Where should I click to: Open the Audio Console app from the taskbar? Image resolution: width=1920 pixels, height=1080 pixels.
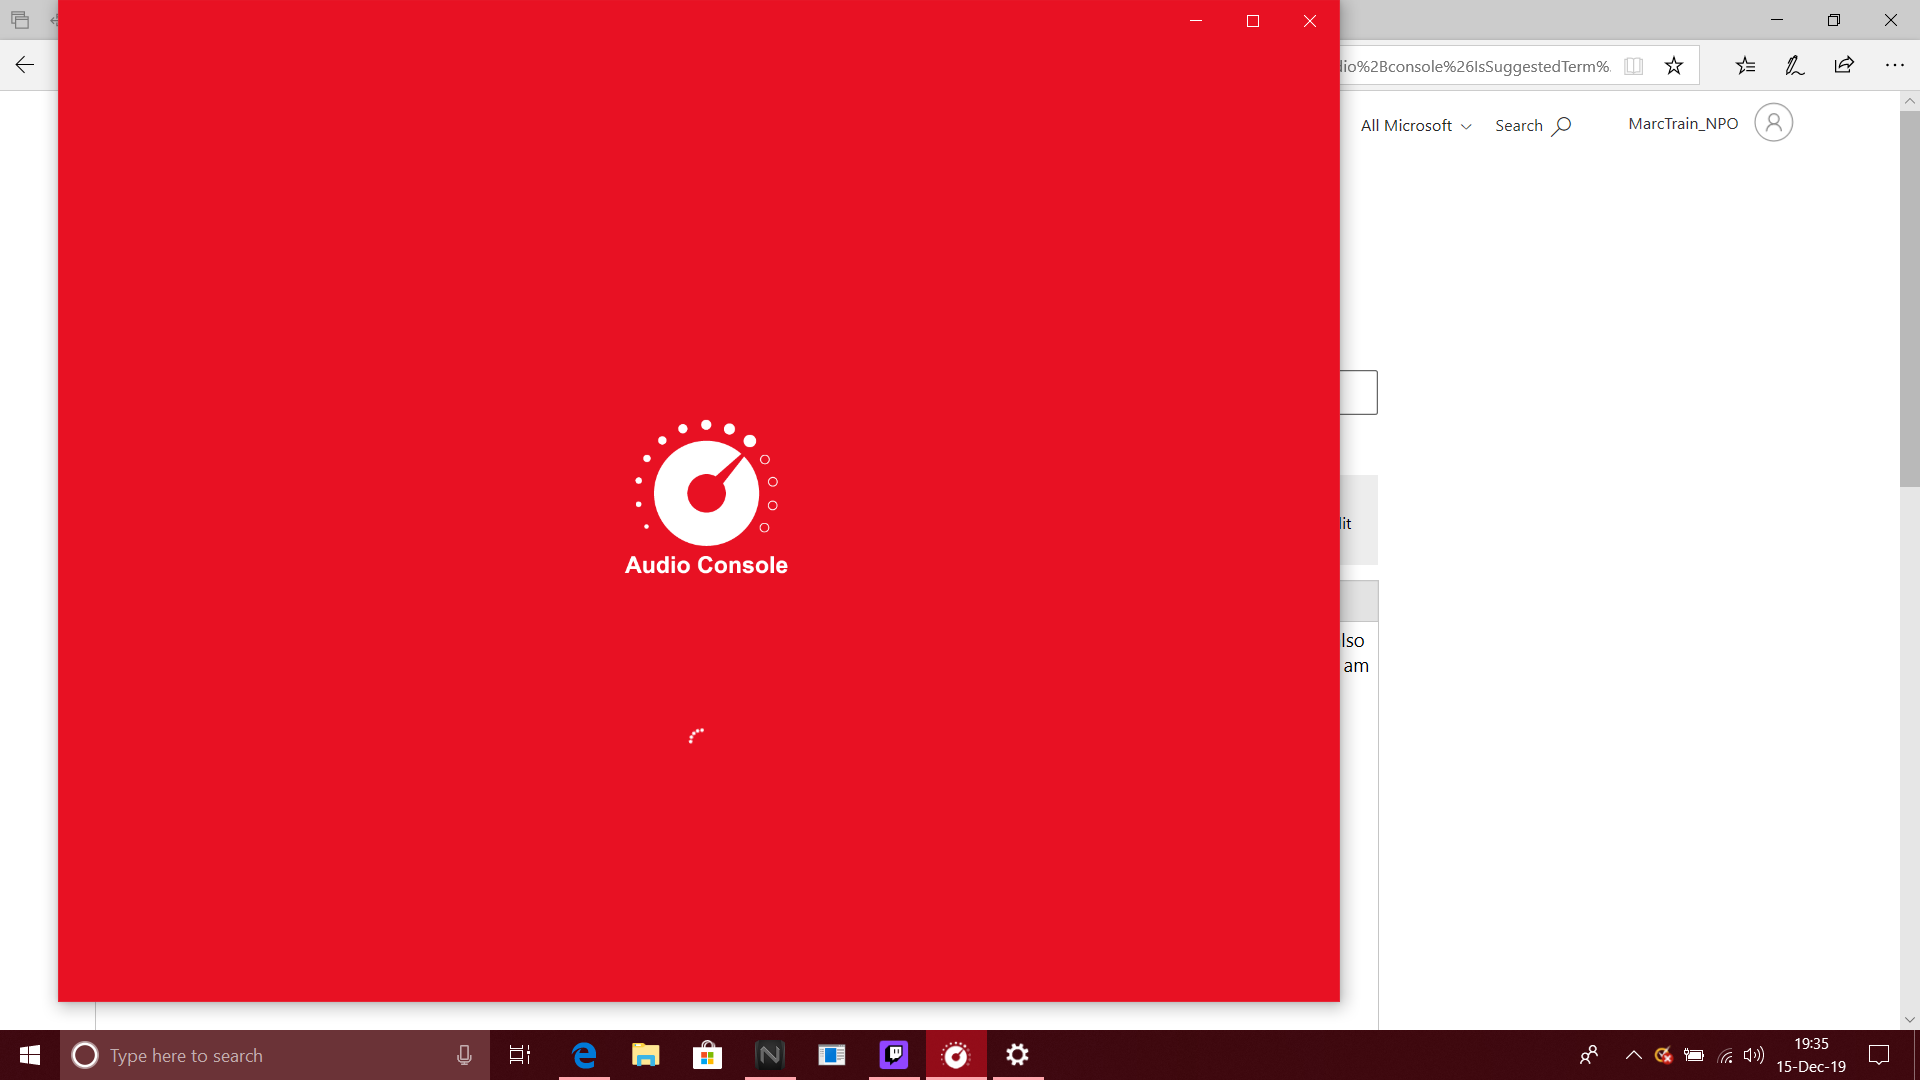[x=956, y=1055]
